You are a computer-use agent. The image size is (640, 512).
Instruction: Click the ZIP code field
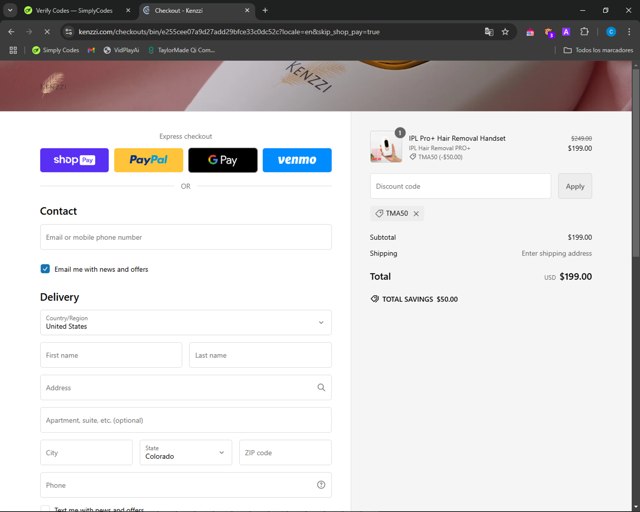click(x=285, y=452)
